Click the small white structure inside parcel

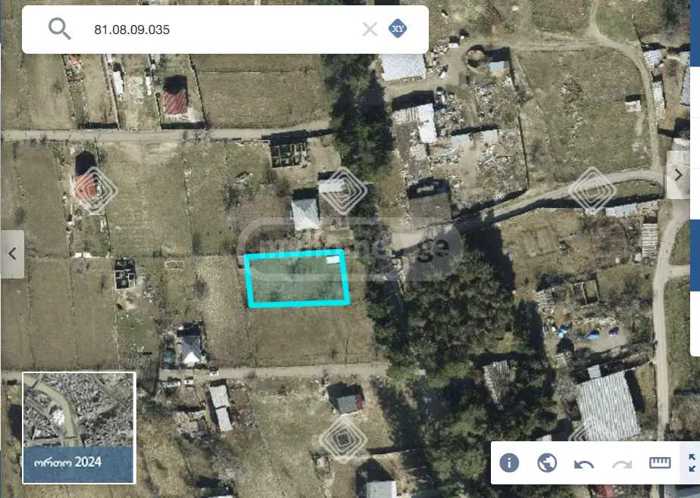pos(333,260)
